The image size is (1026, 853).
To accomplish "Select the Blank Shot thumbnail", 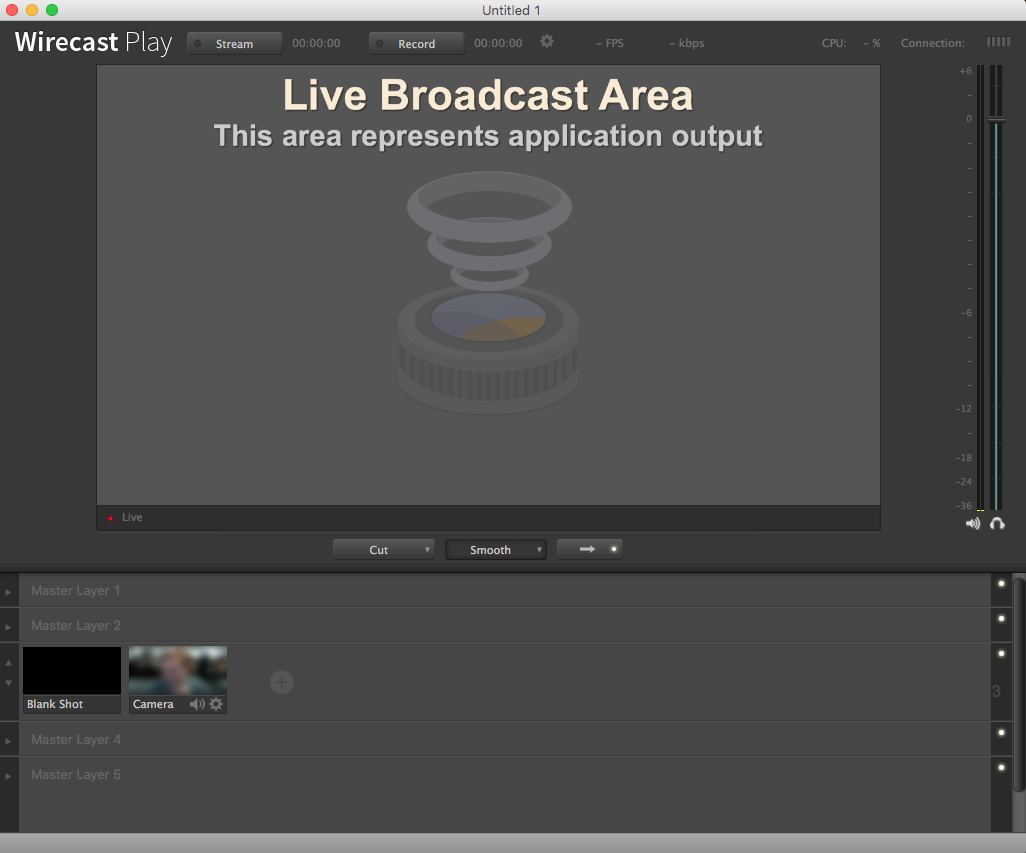I will coord(72,670).
